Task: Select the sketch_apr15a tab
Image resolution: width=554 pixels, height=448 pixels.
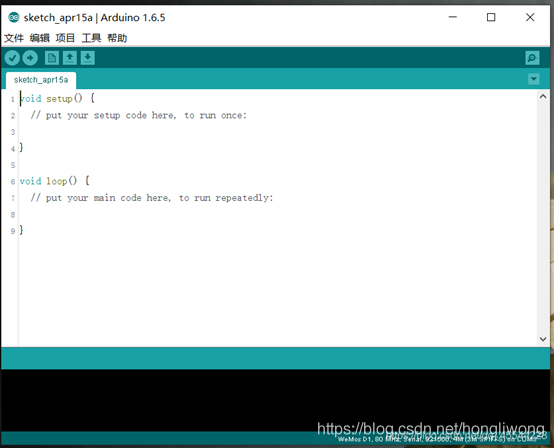Action: pyautogui.click(x=41, y=80)
